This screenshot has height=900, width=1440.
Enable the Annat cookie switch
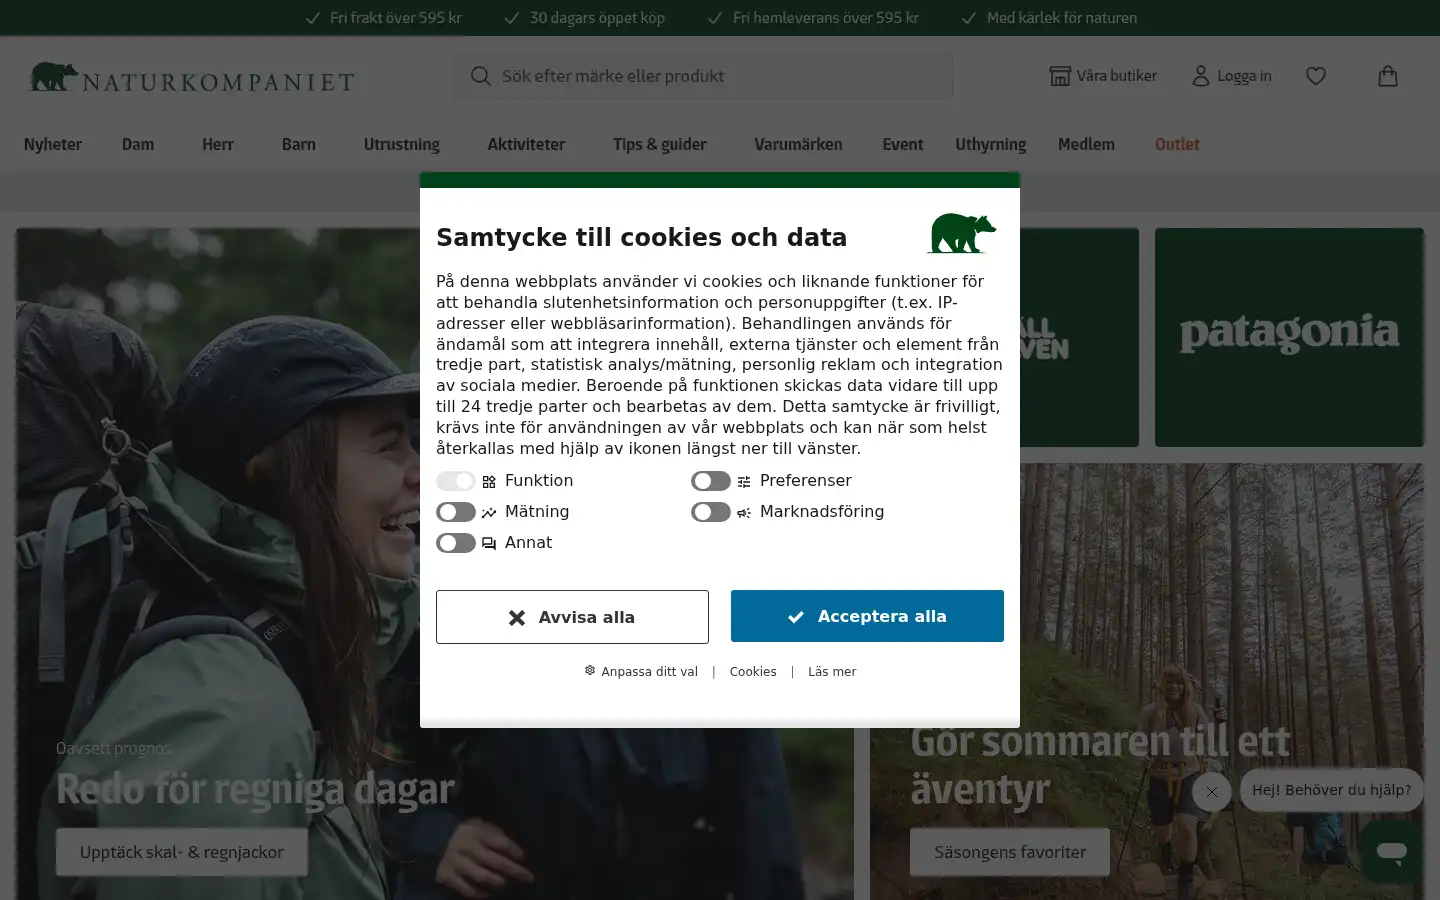456,543
